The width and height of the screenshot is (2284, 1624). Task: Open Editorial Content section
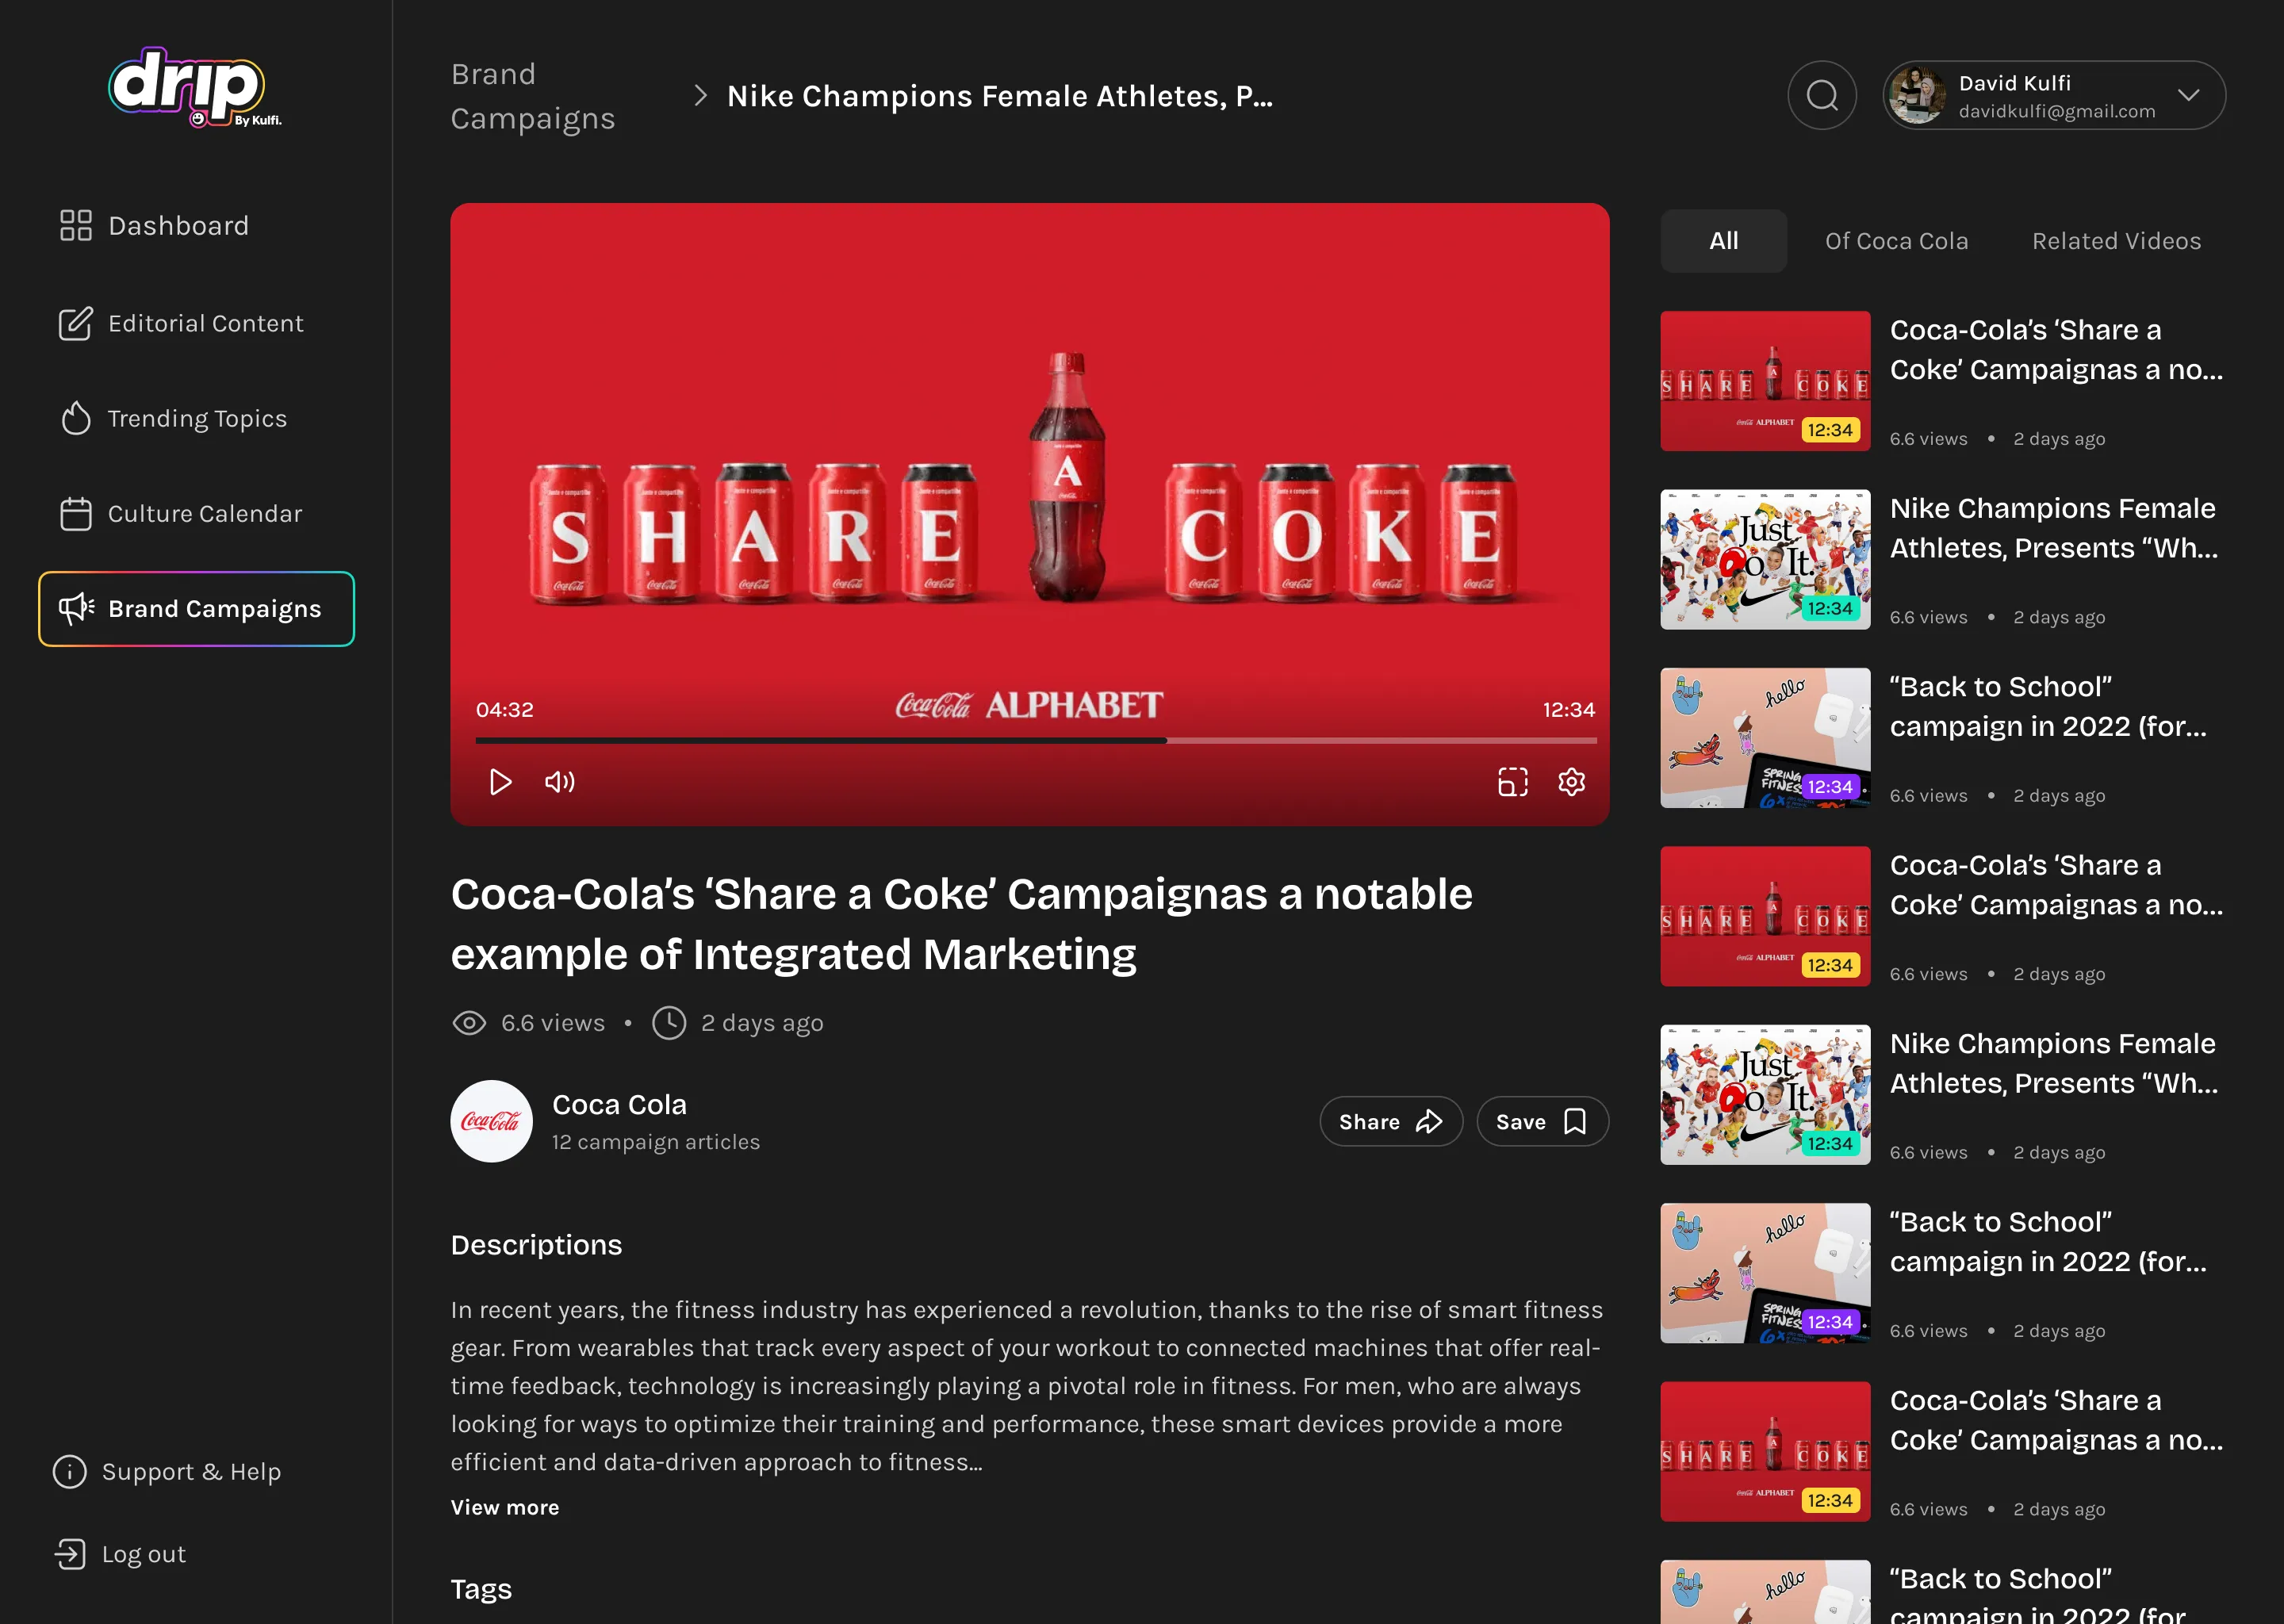point(181,324)
